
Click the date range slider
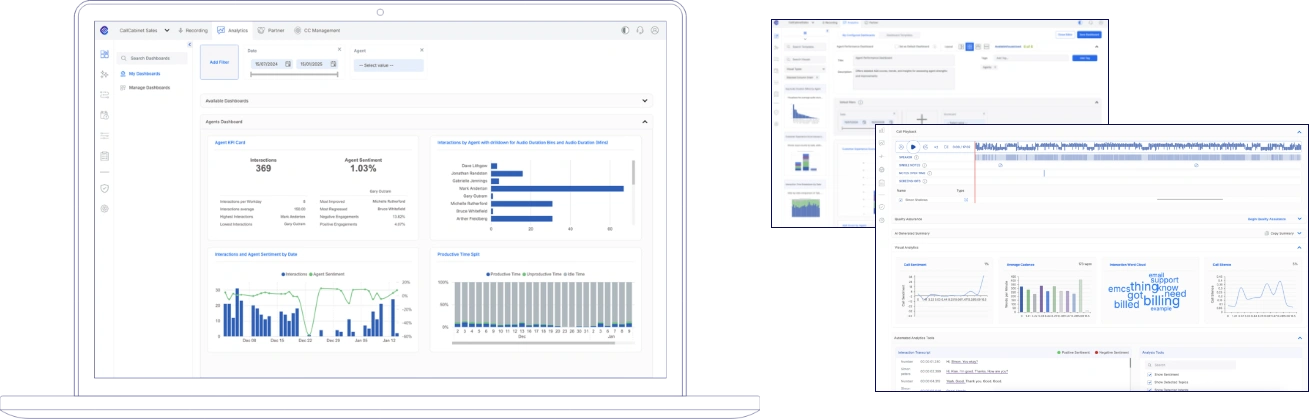(295, 74)
